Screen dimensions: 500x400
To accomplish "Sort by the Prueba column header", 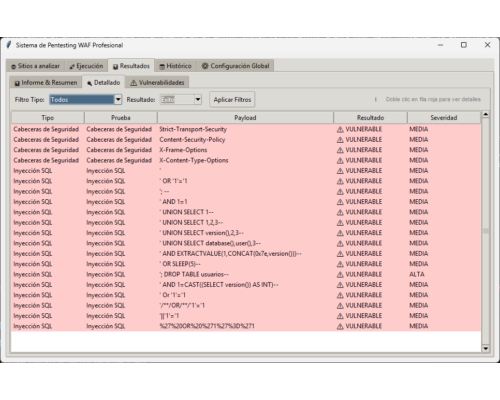I will pyautogui.click(x=121, y=118).
